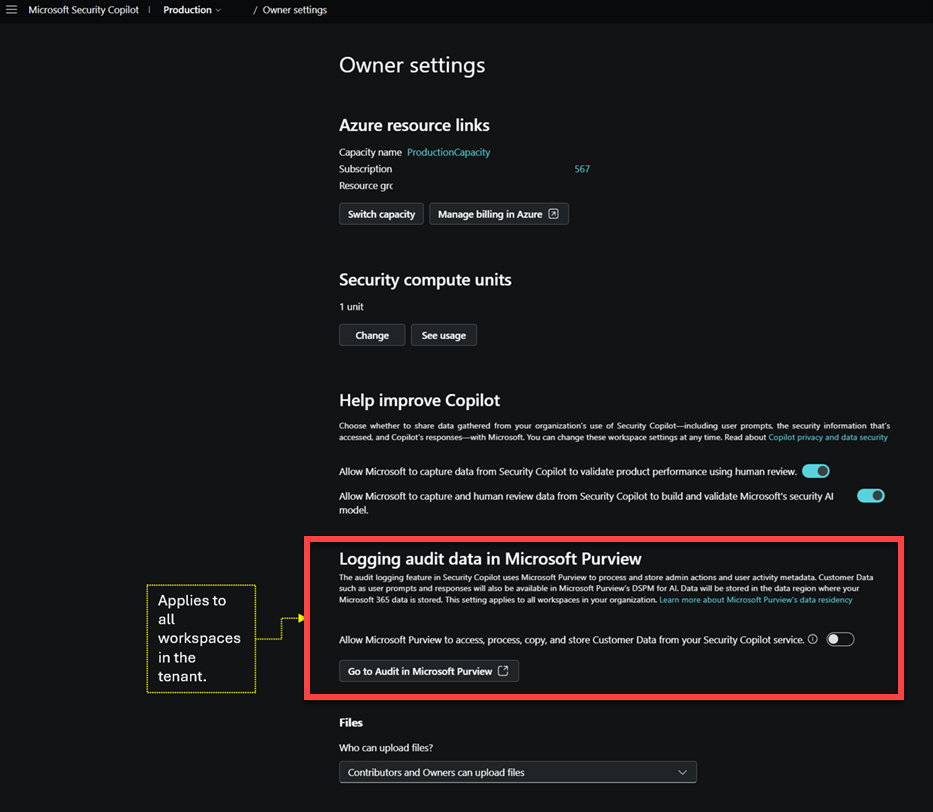Click the 'Azure resource links' heading
Screen dimensions: 933x812
(414, 125)
